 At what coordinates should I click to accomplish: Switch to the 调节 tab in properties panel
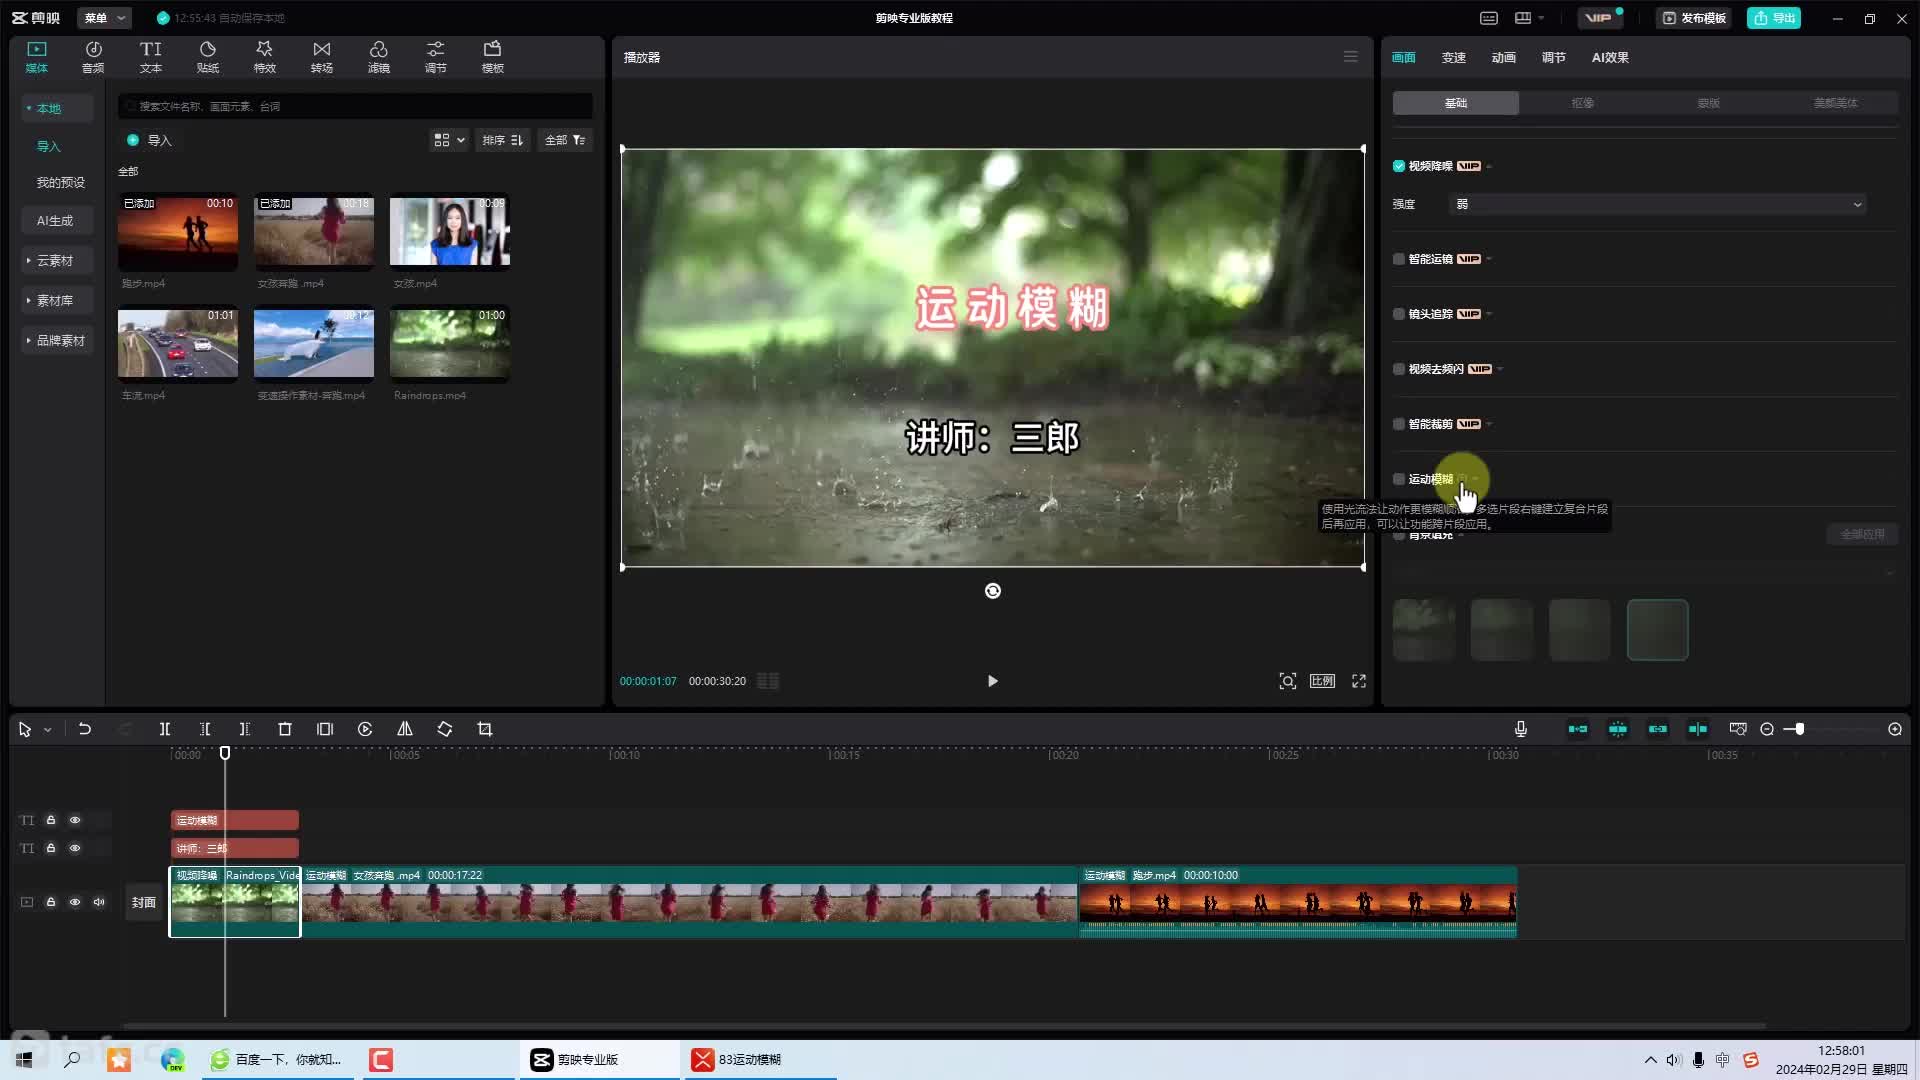tap(1553, 58)
